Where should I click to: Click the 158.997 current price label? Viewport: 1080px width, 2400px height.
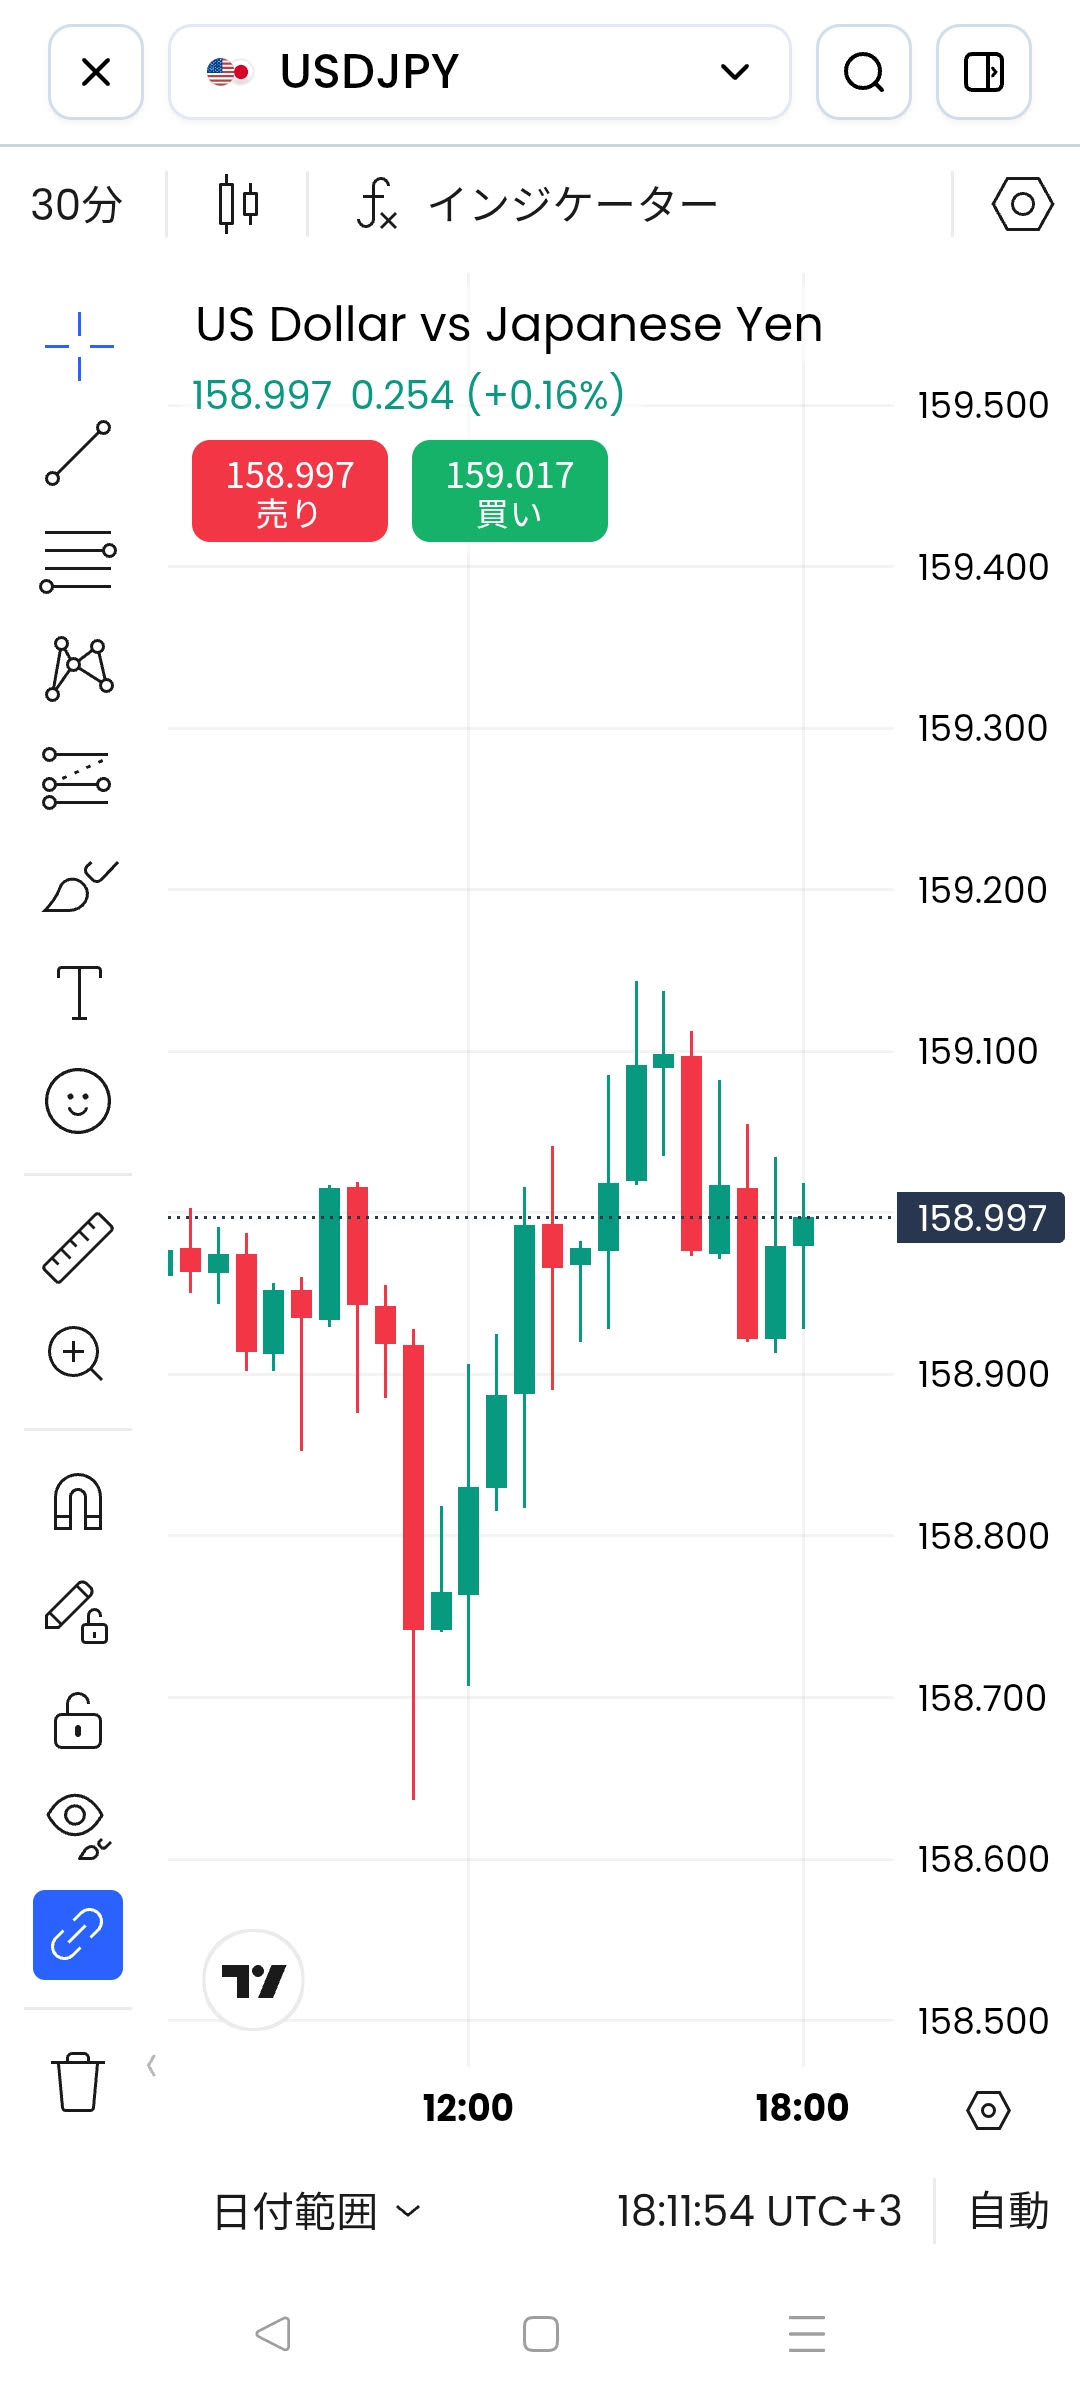pos(980,1218)
